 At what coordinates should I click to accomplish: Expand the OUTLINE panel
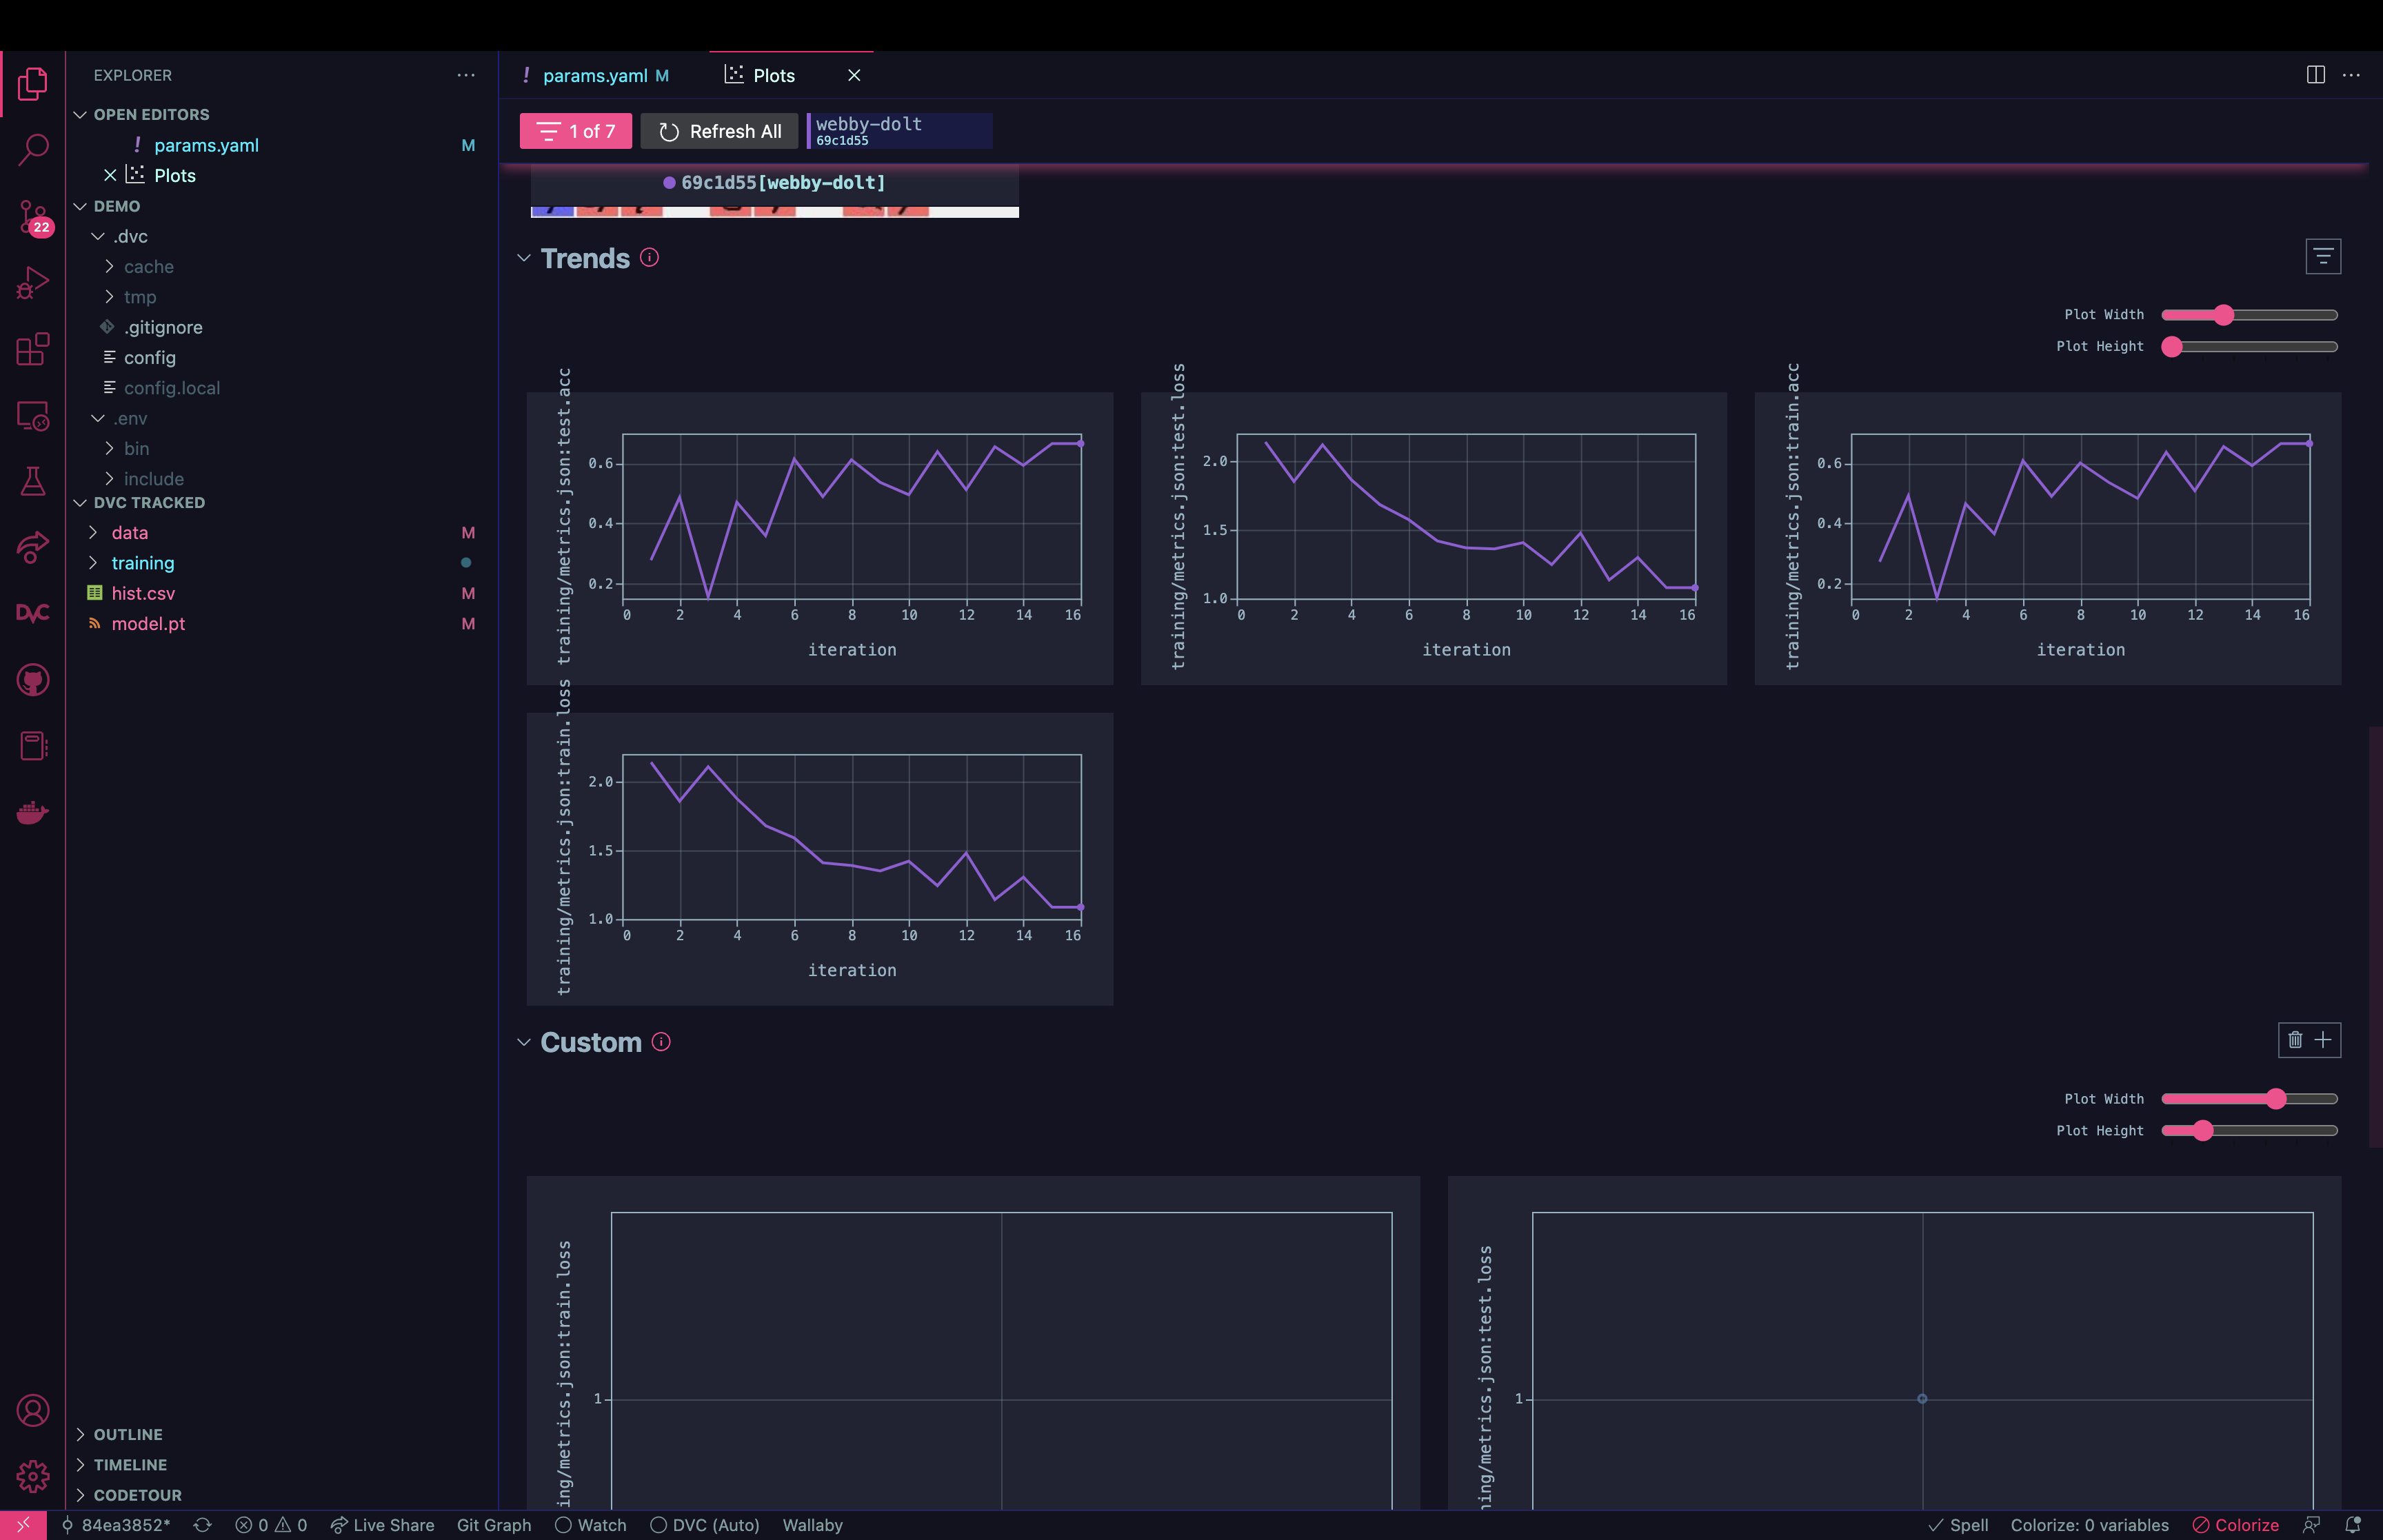click(127, 1434)
